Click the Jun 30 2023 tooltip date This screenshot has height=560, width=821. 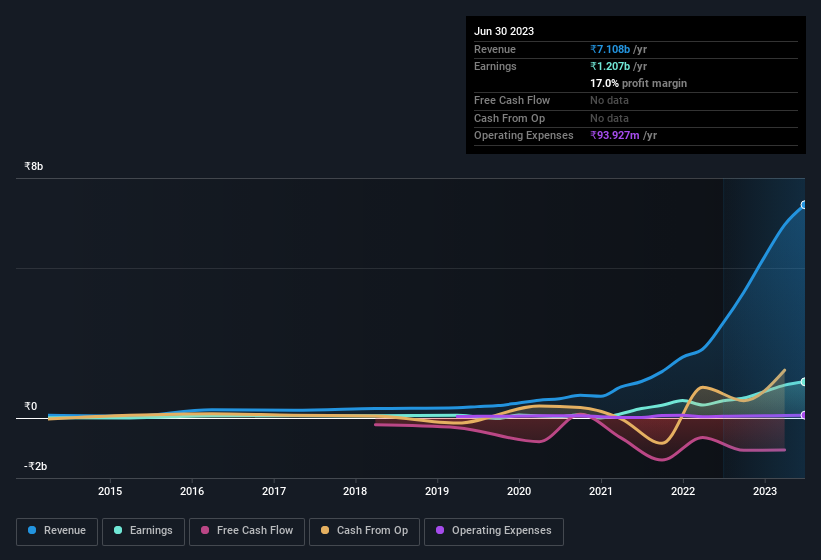click(504, 31)
